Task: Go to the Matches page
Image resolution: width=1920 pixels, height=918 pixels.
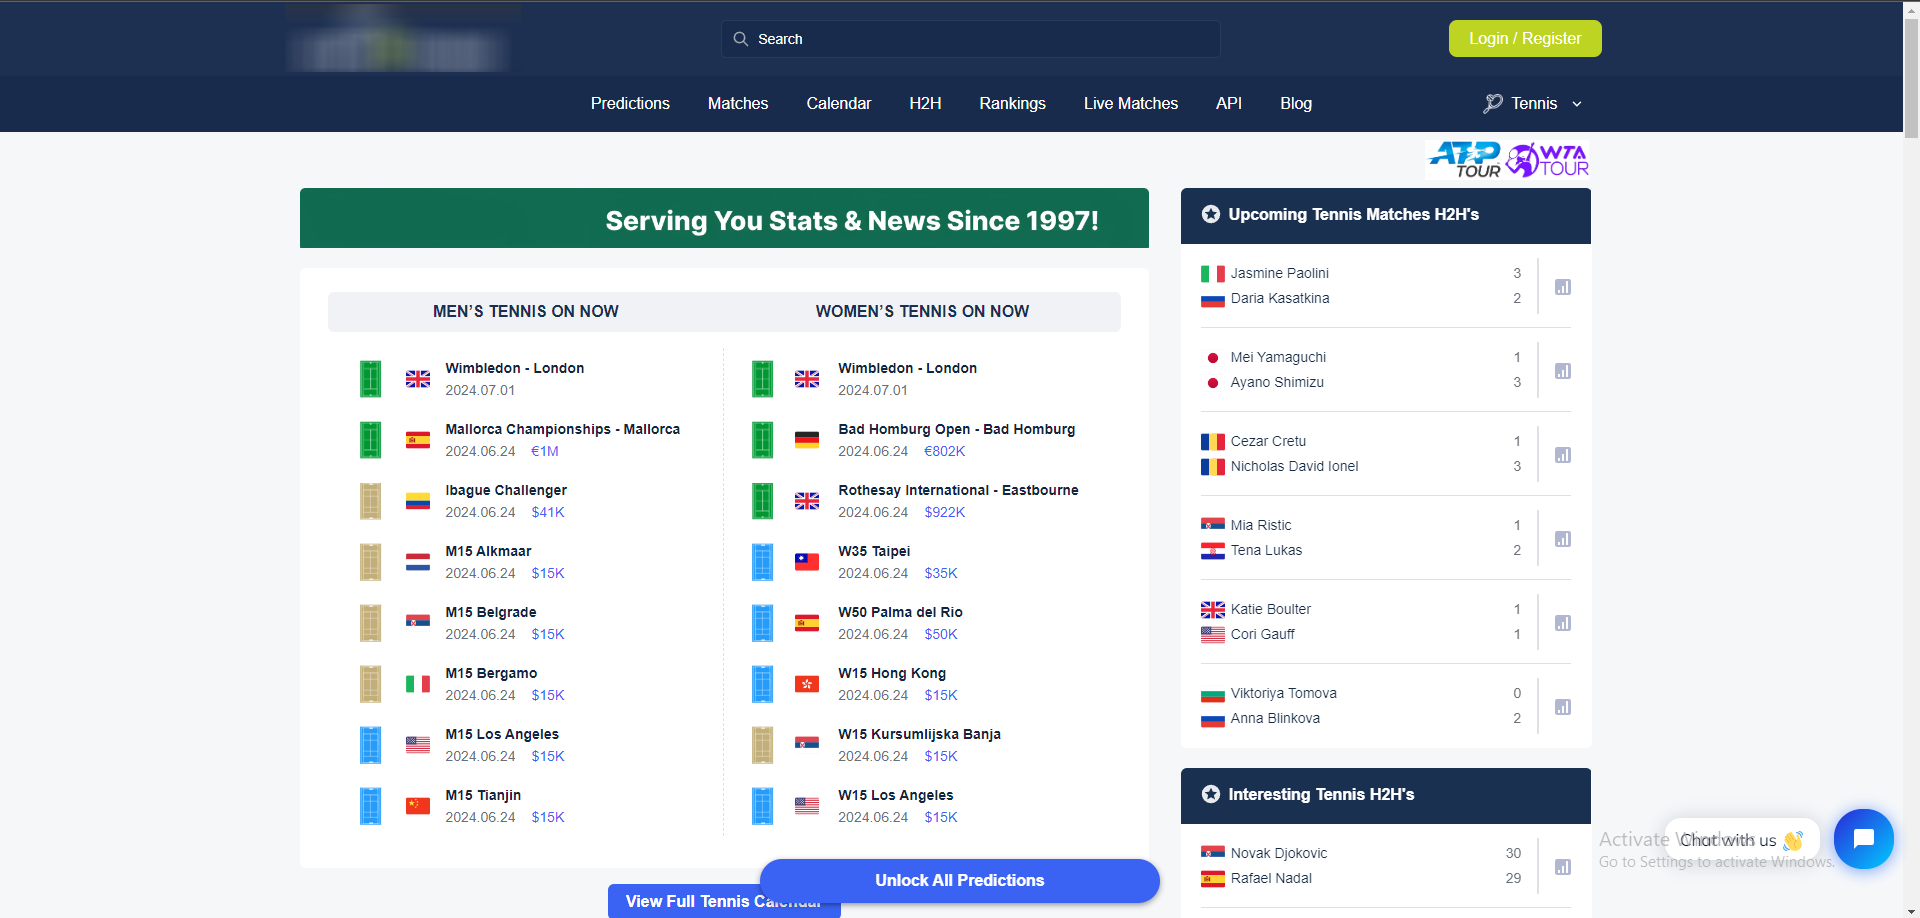Action: 738,104
